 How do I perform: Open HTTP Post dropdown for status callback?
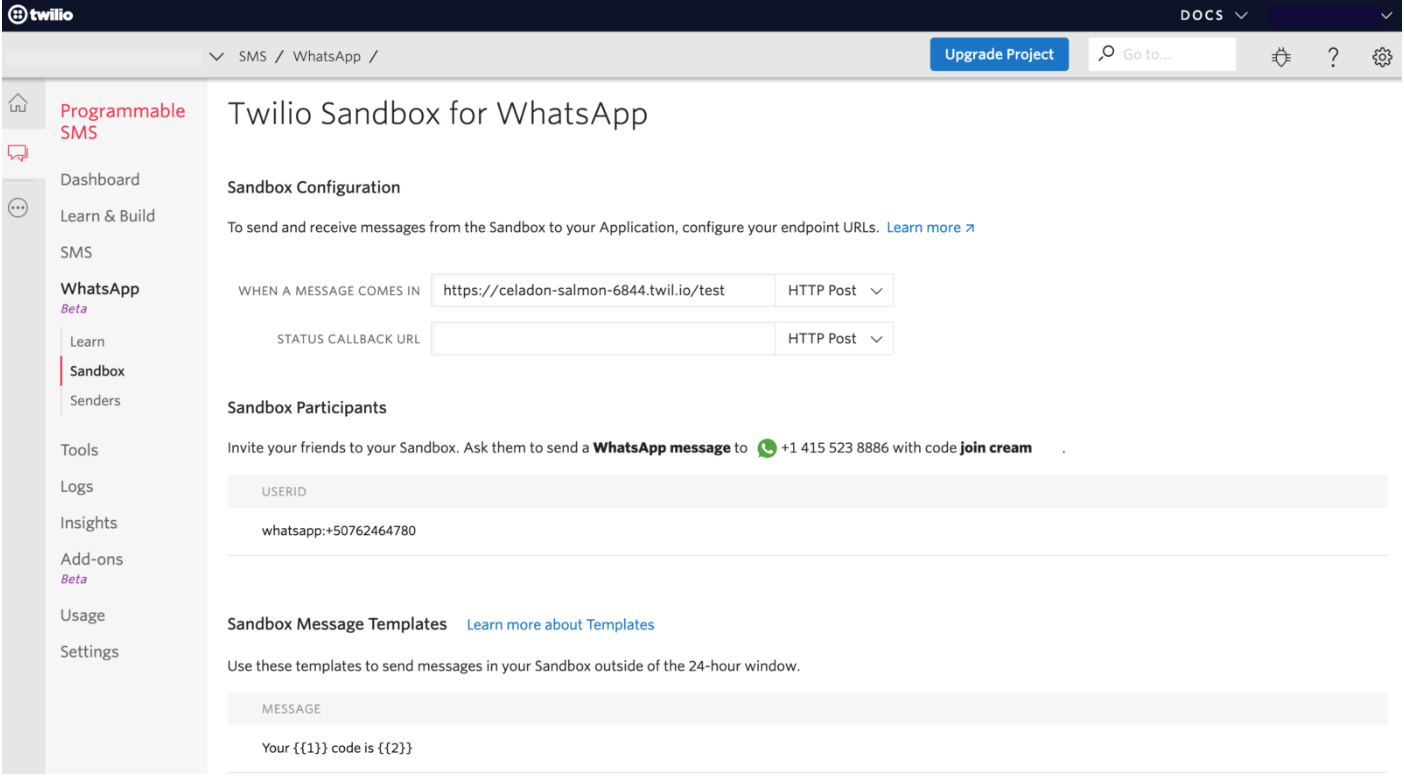834,338
